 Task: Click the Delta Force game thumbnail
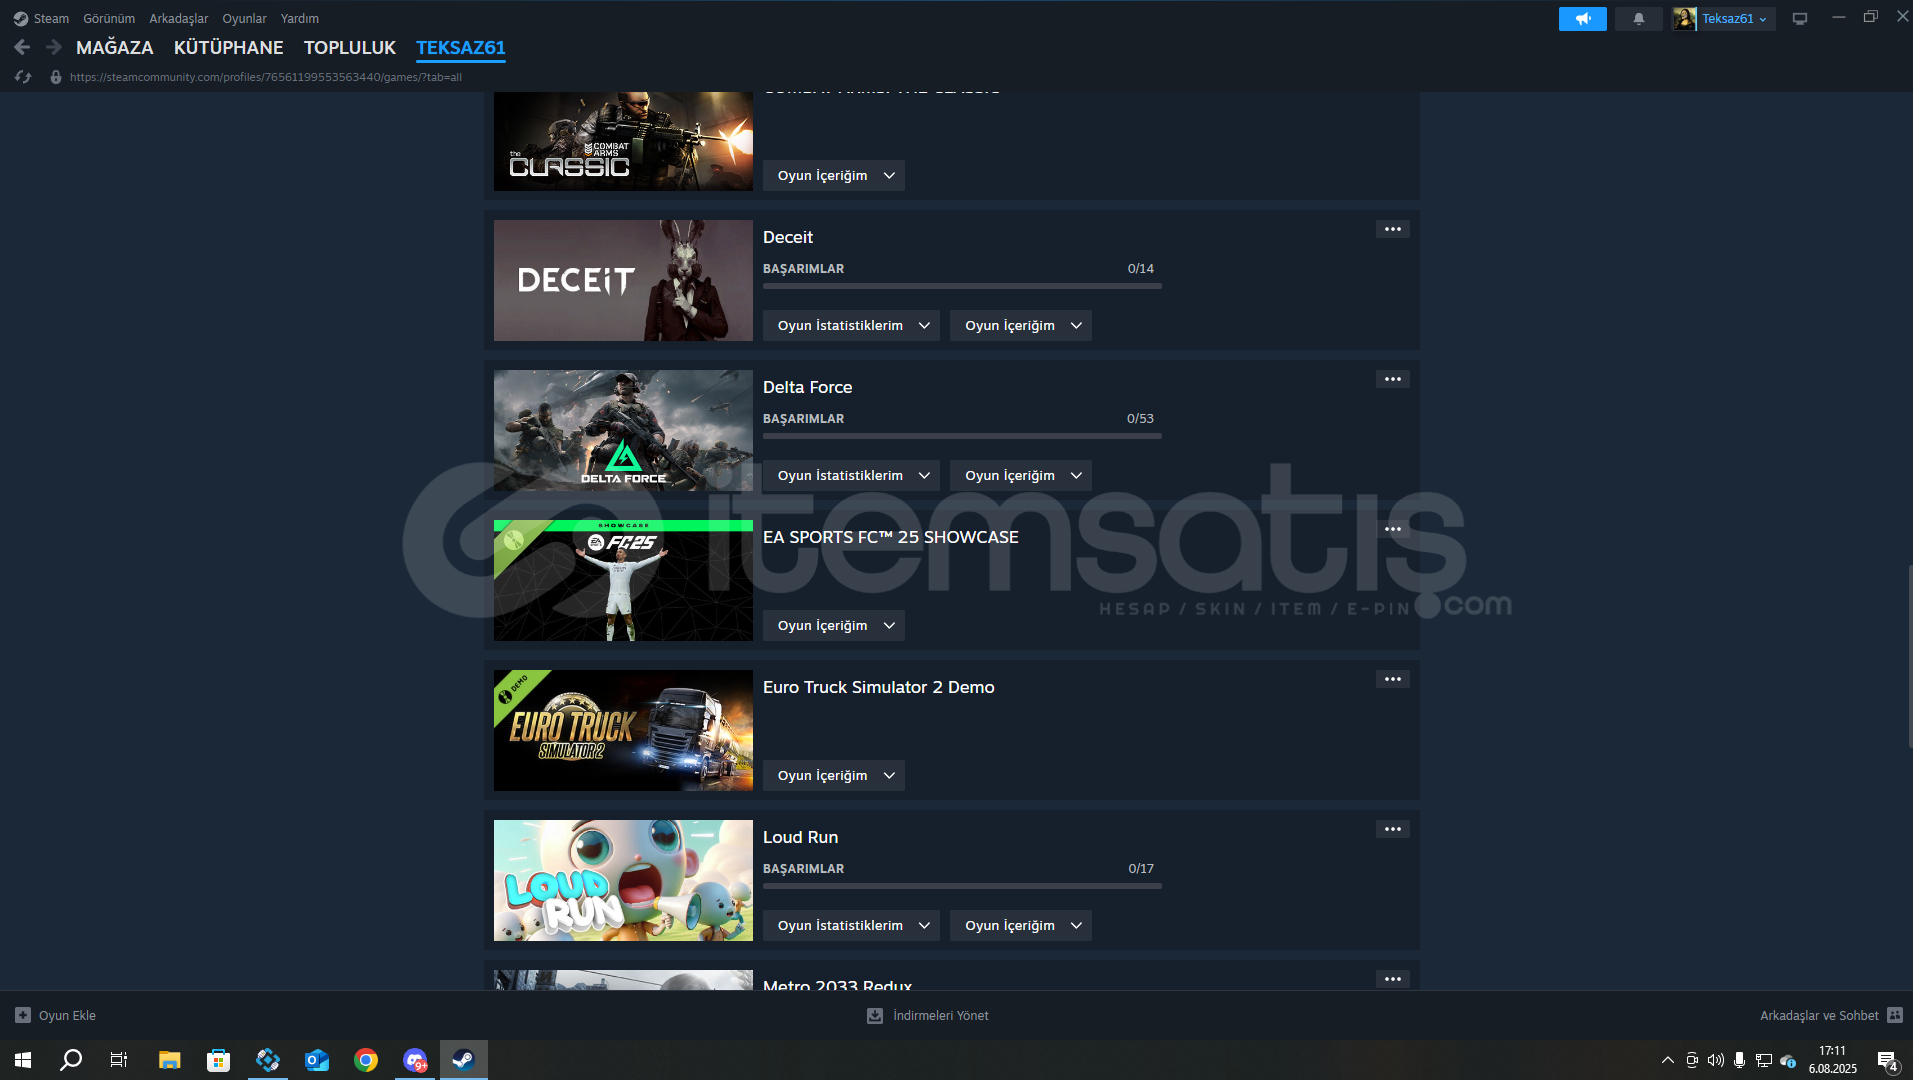(x=623, y=430)
